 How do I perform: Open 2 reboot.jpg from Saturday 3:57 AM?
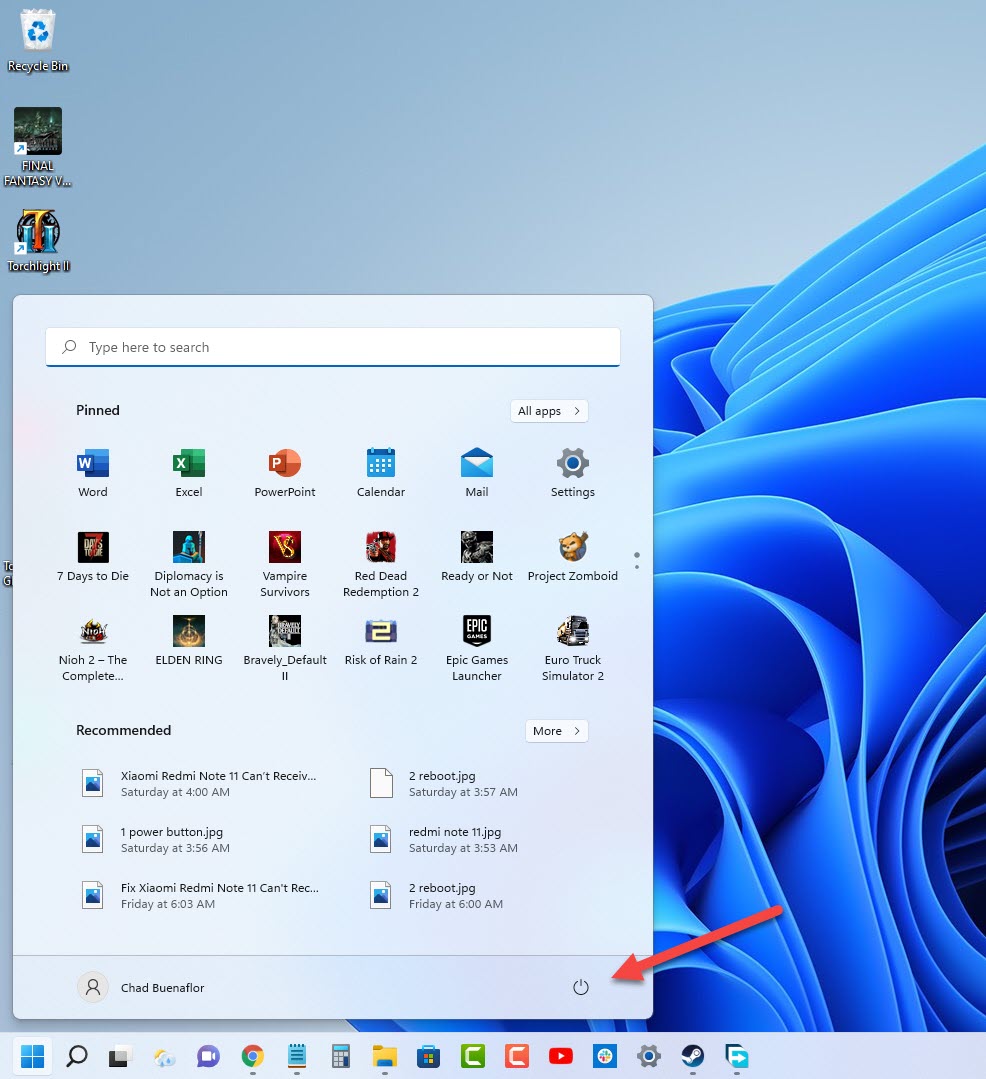click(444, 783)
